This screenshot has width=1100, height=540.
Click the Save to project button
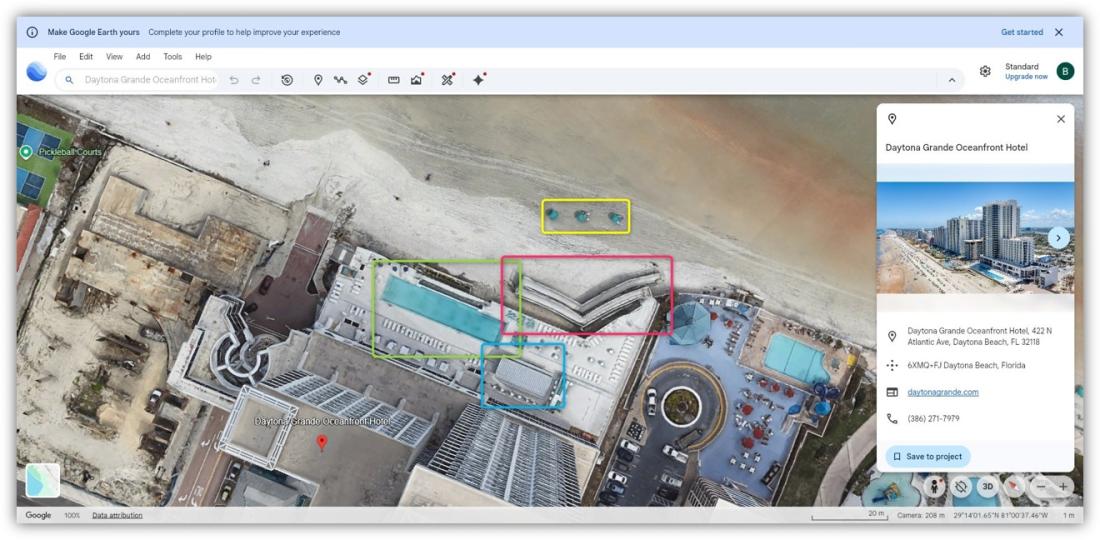(927, 456)
